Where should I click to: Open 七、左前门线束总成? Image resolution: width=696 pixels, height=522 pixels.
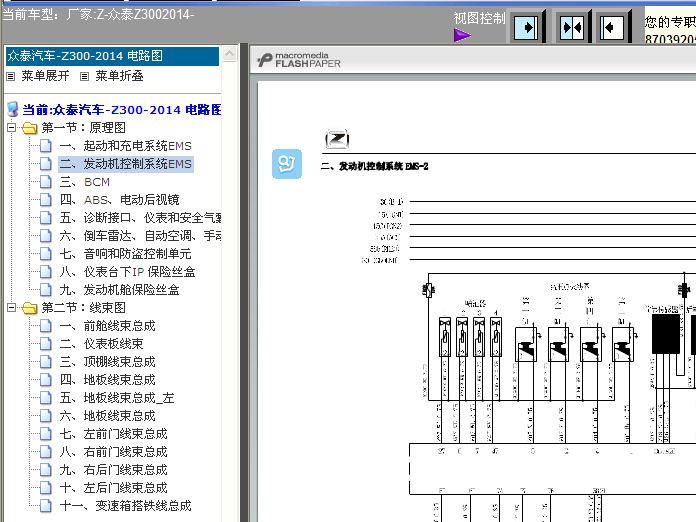[114, 434]
